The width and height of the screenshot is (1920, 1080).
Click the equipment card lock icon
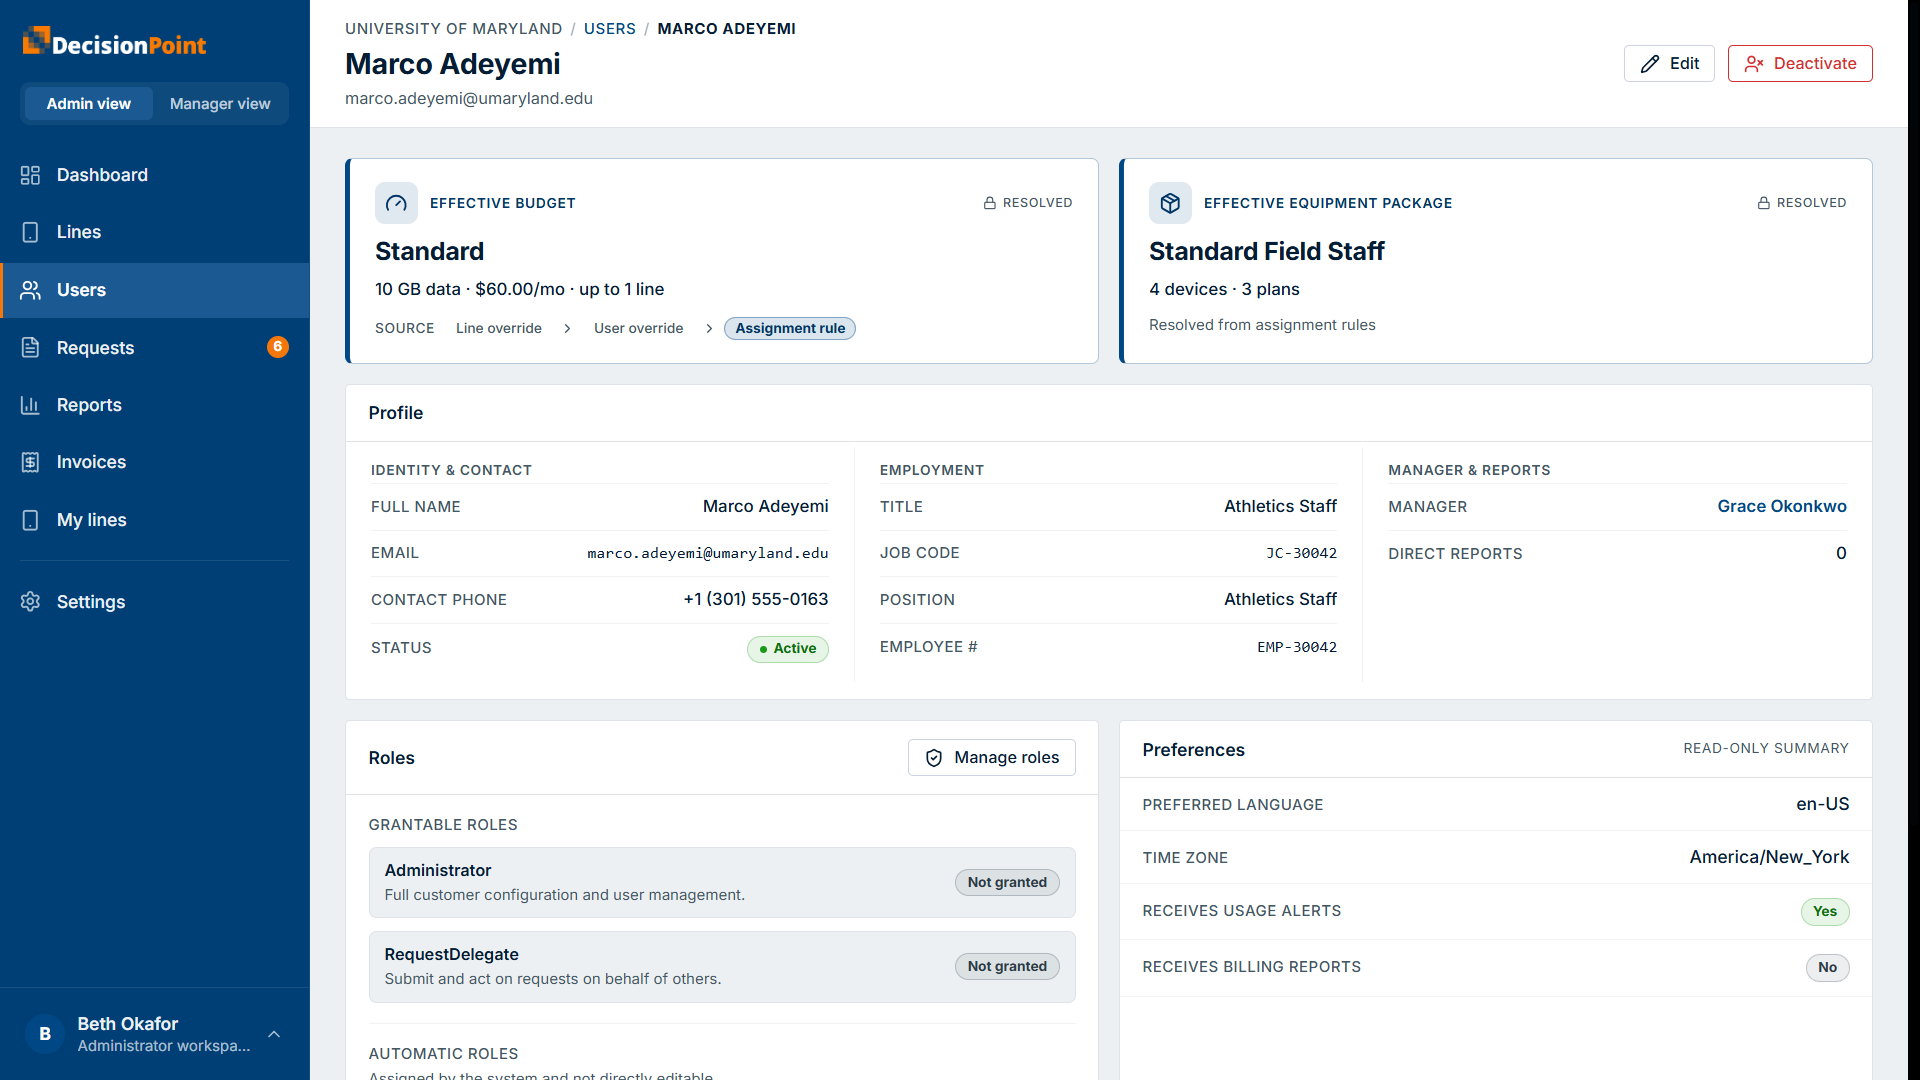coord(1764,203)
